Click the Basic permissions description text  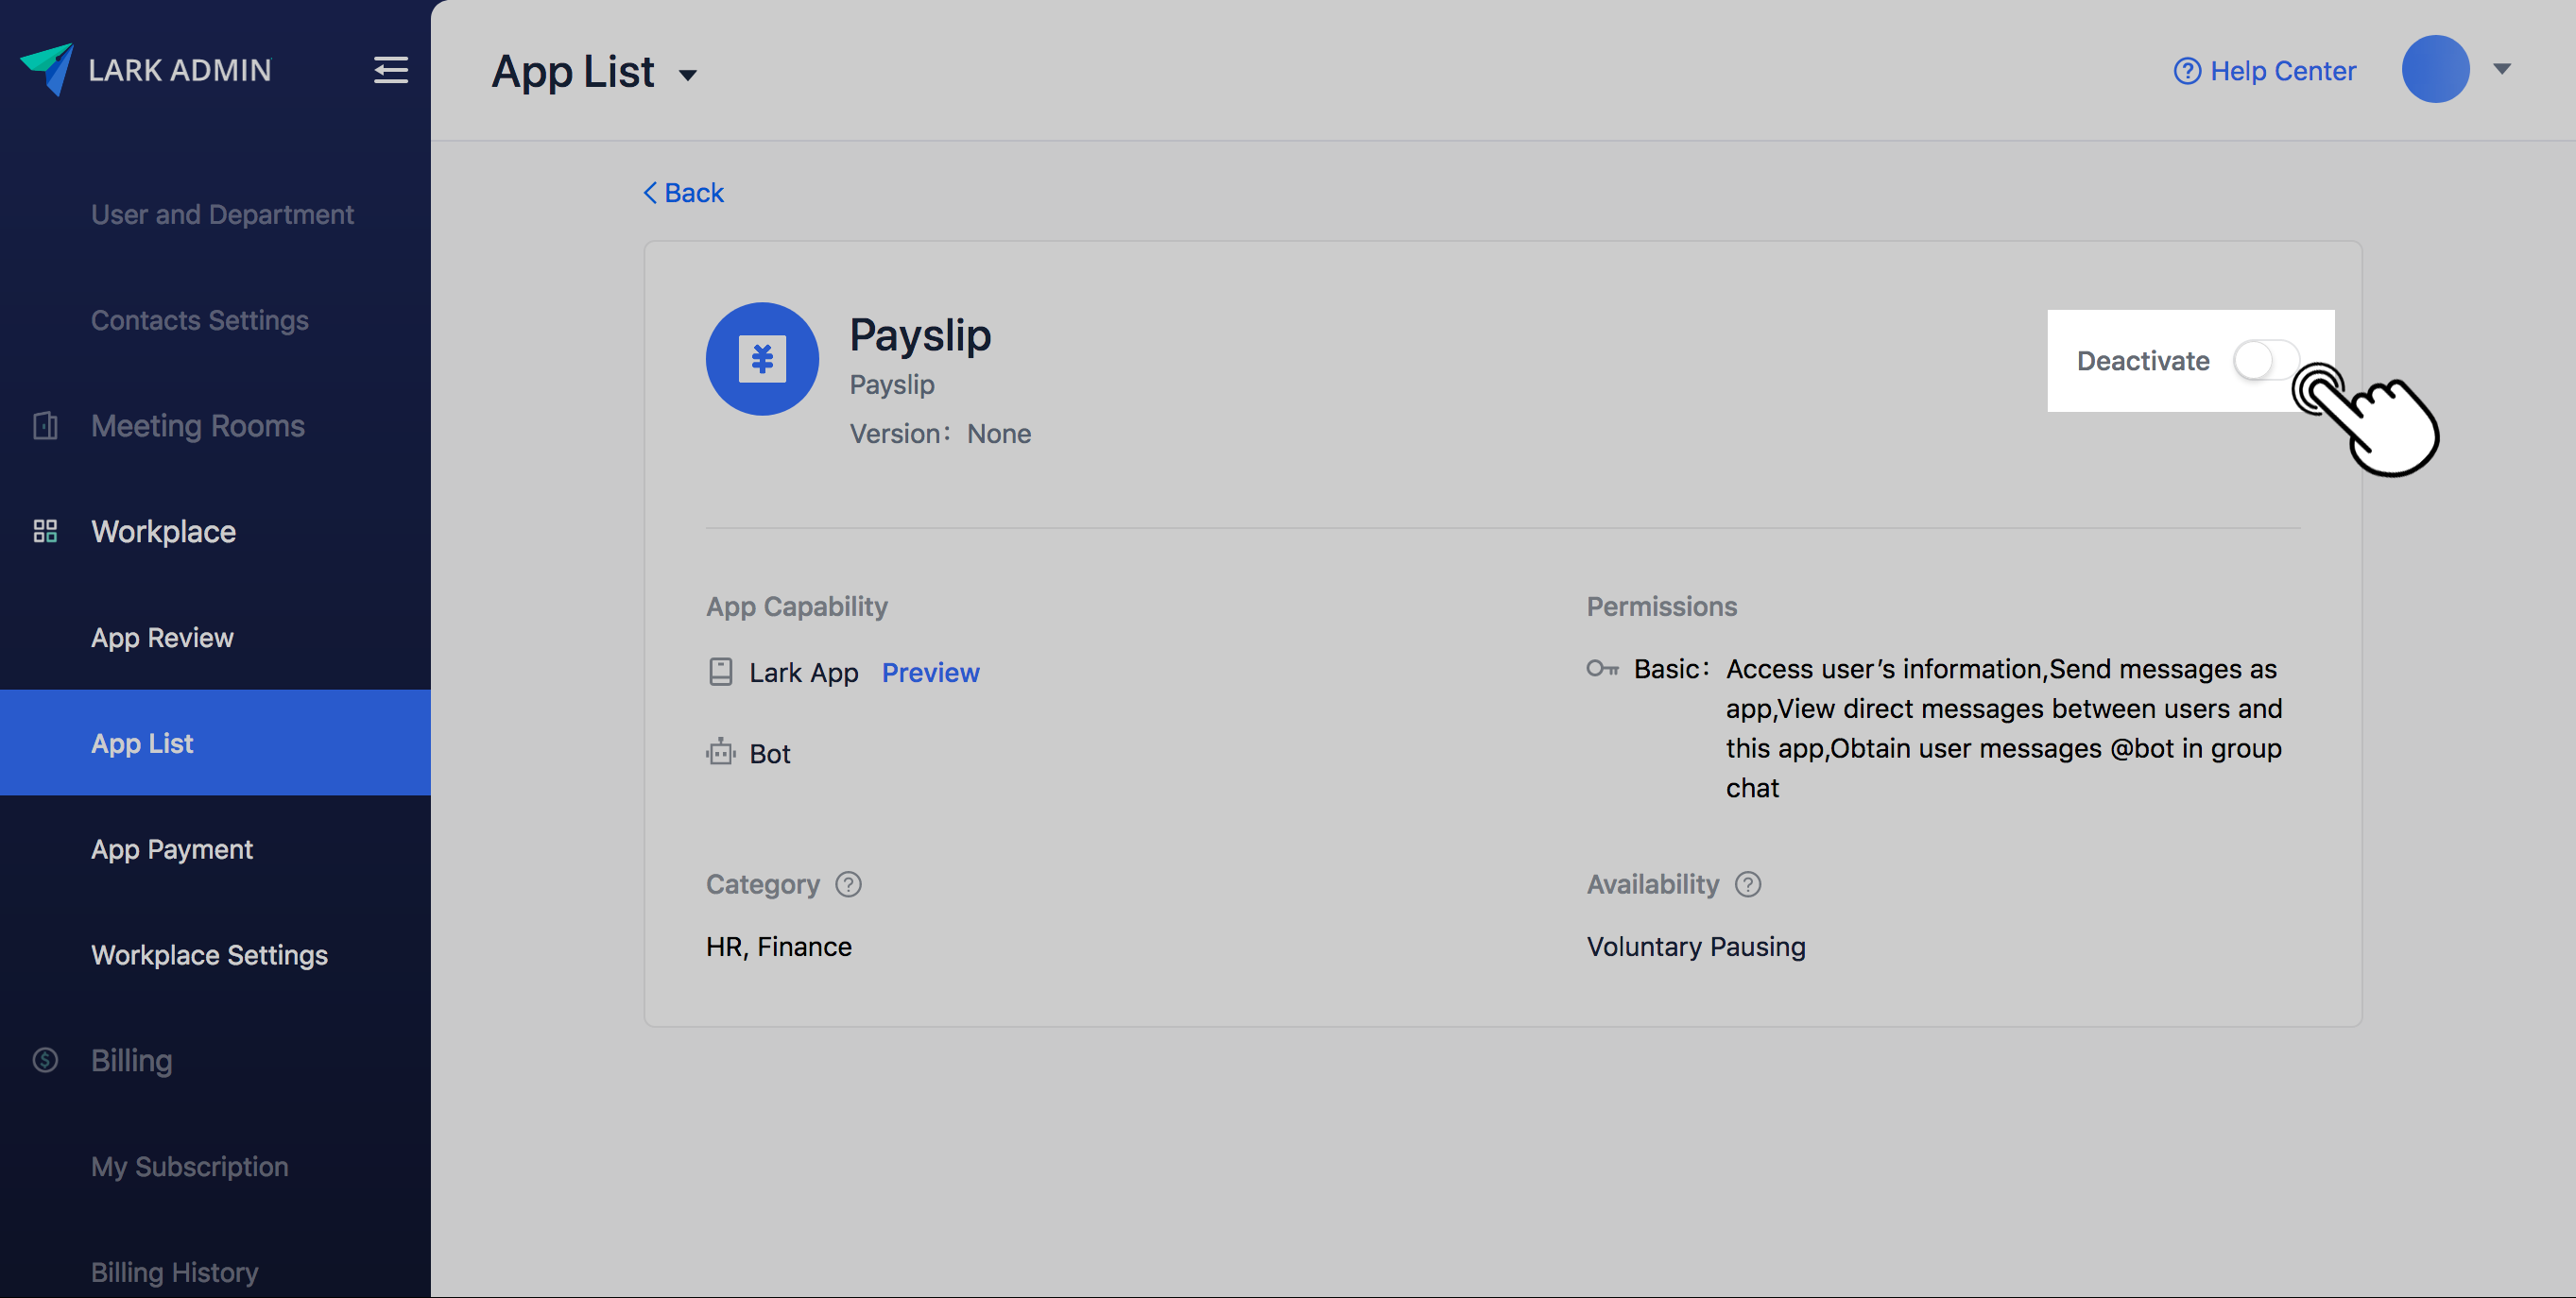click(2004, 728)
